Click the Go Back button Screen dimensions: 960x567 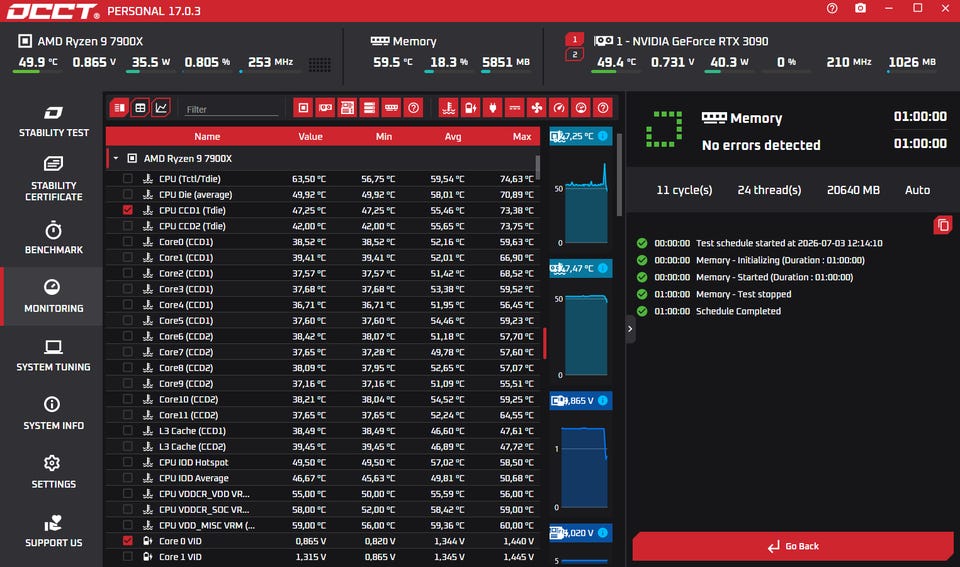tap(793, 546)
